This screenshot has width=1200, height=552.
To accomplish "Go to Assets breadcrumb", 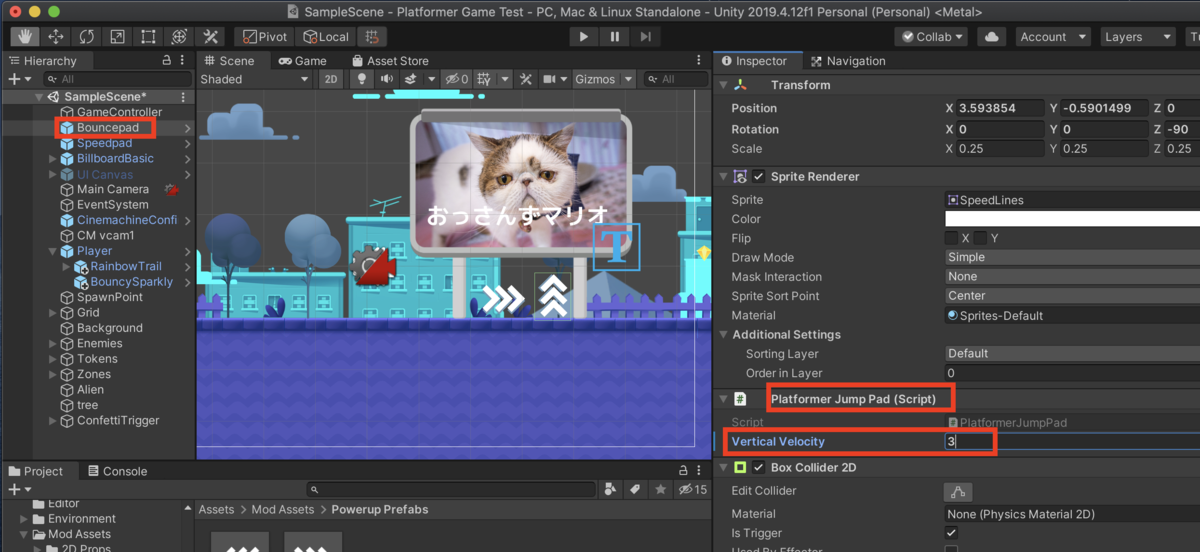I will tap(216, 509).
